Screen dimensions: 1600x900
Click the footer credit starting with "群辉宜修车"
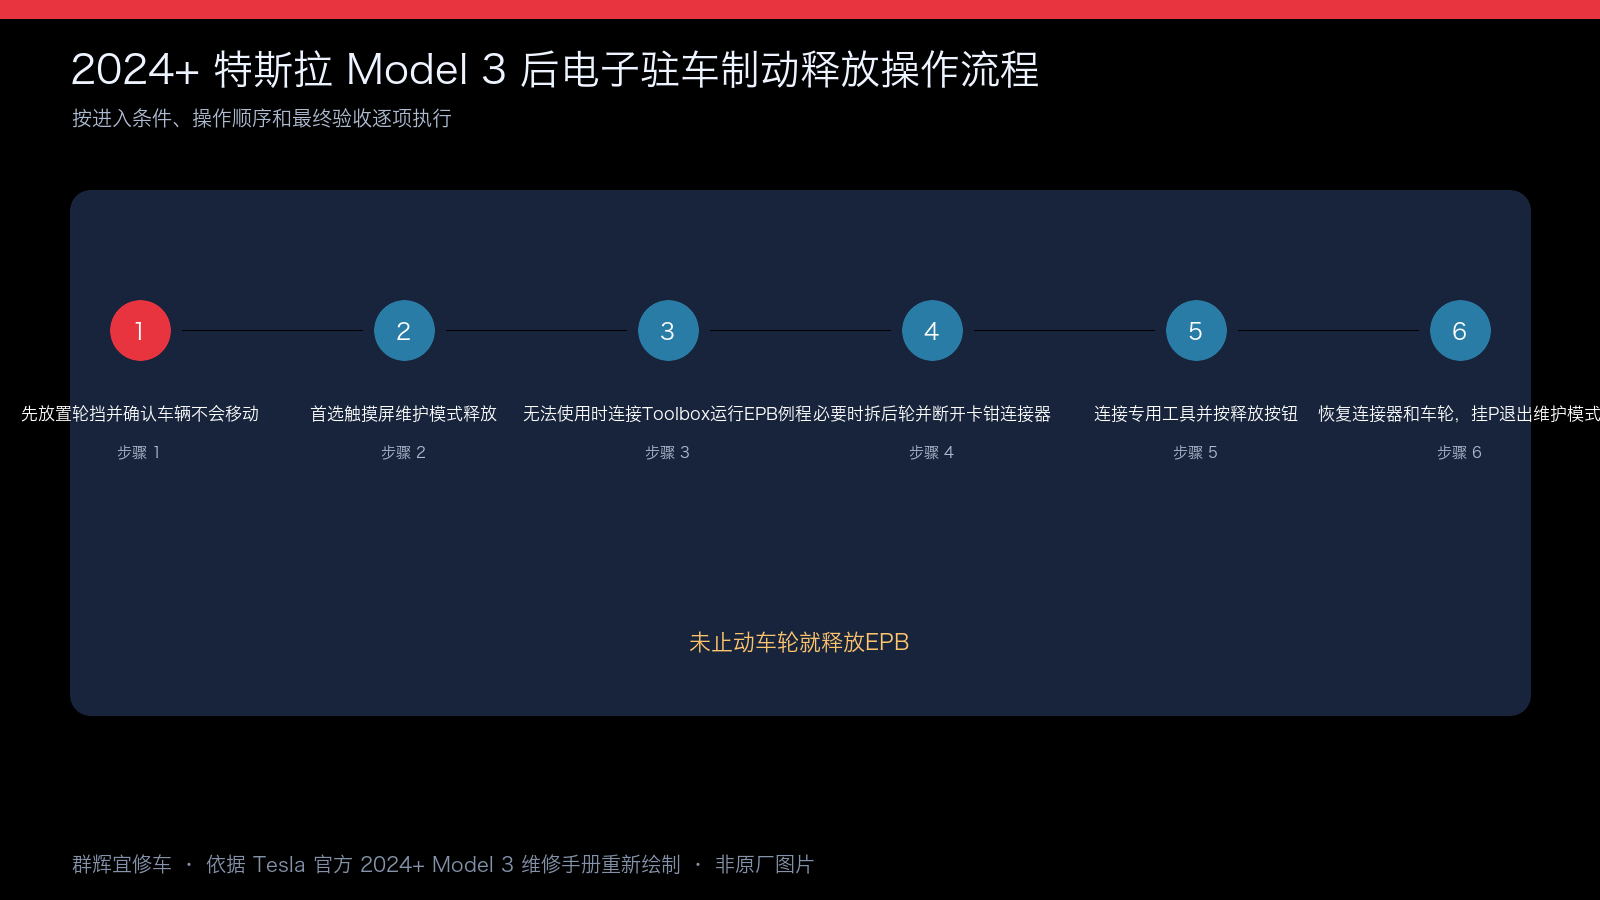tap(443, 864)
